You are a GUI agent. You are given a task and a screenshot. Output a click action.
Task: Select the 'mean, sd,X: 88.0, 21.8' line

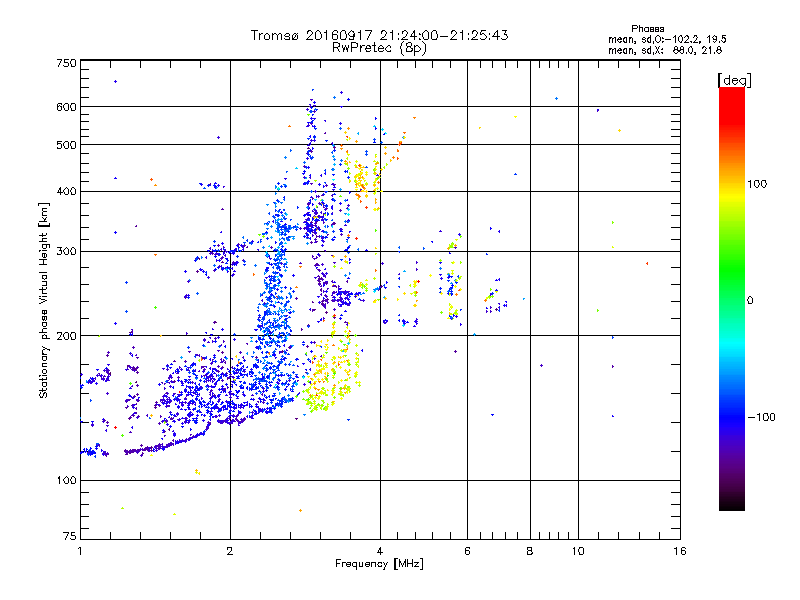click(x=665, y=50)
